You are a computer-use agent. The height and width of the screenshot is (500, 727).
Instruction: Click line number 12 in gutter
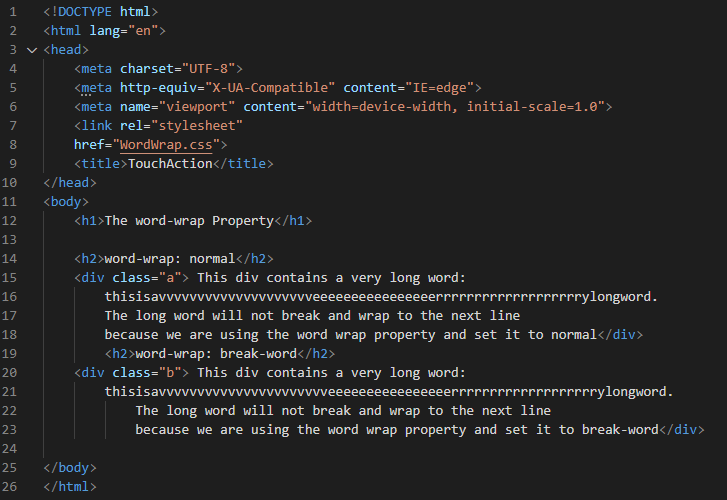click(x=9, y=221)
